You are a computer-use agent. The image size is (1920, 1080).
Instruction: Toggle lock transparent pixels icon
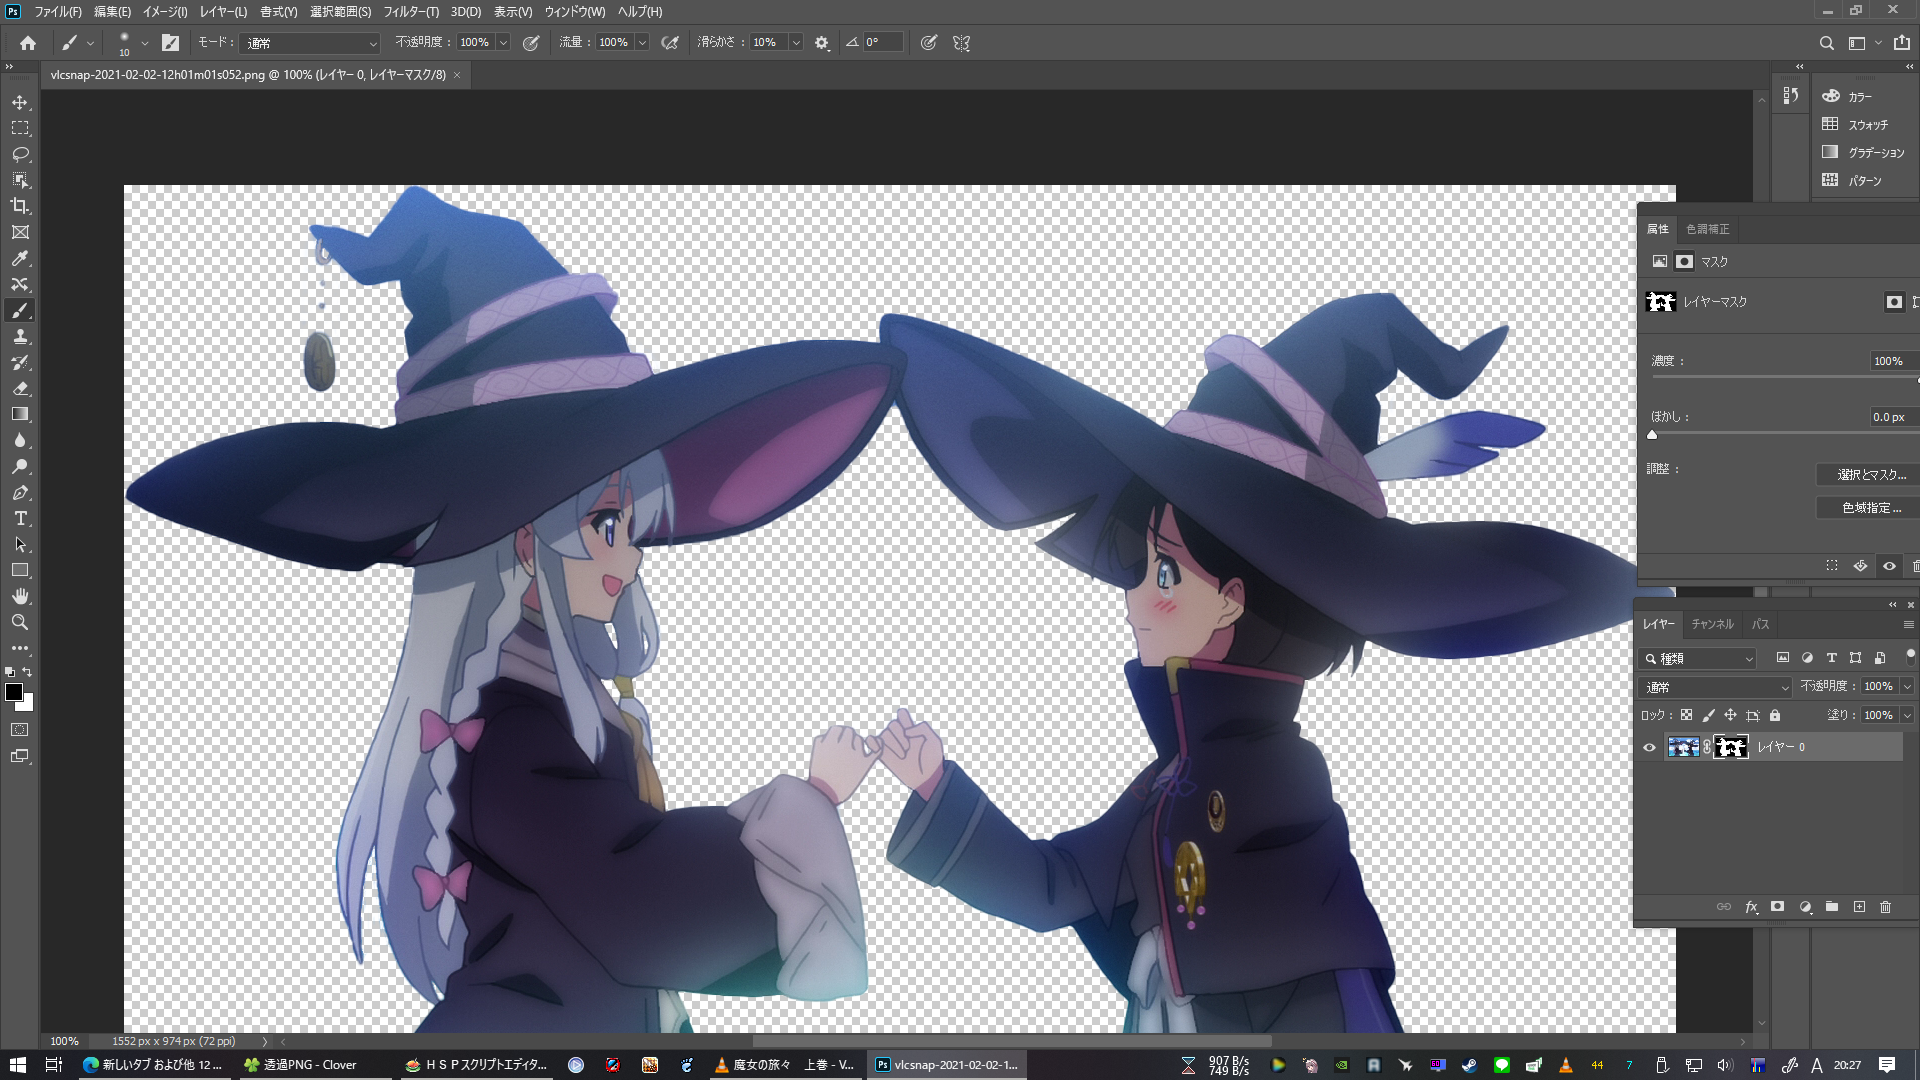1686,715
